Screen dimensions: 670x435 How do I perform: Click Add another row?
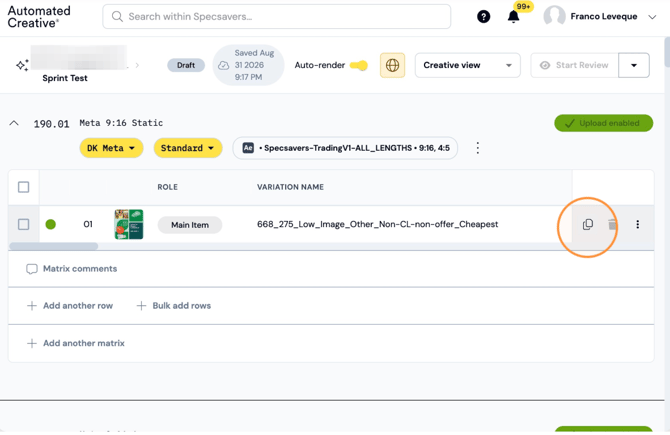click(x=70, y=306)
